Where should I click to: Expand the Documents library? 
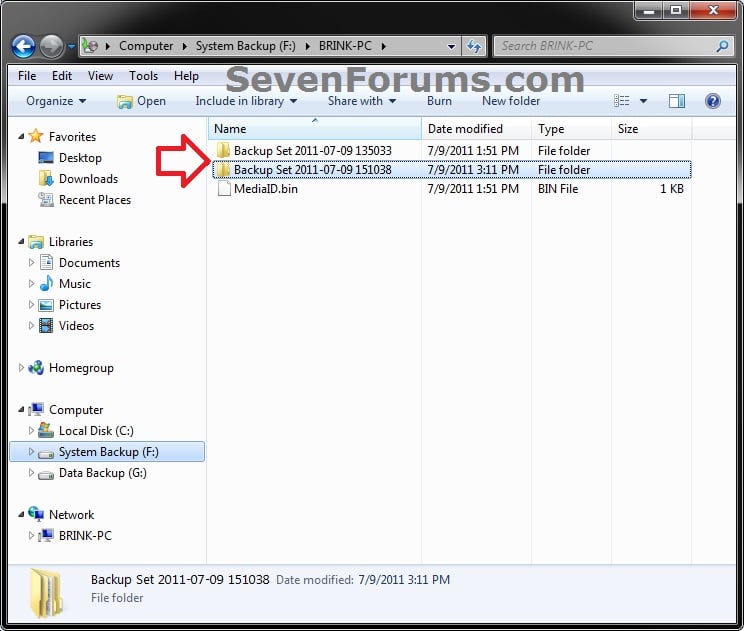point(31,263)
